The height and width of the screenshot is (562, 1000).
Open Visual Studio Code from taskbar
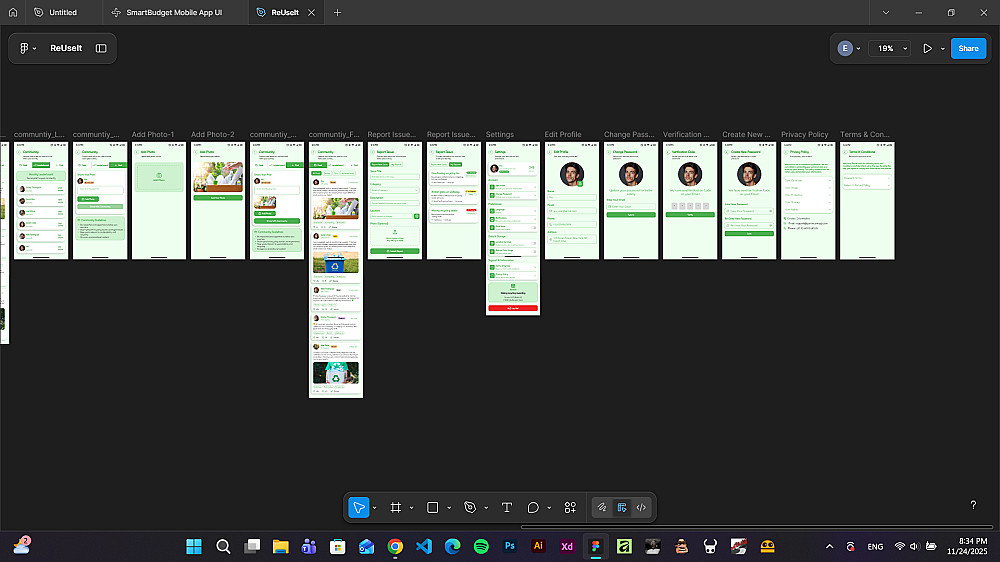coord(424,547)
